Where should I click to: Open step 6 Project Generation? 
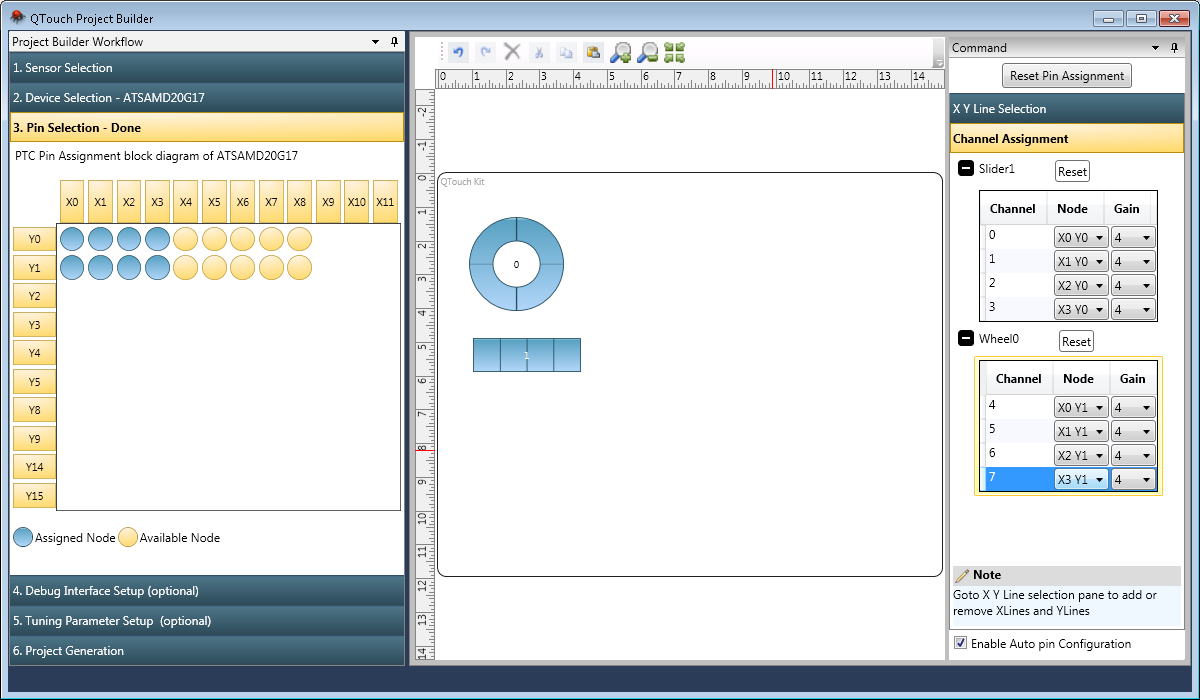click(206, 651)
